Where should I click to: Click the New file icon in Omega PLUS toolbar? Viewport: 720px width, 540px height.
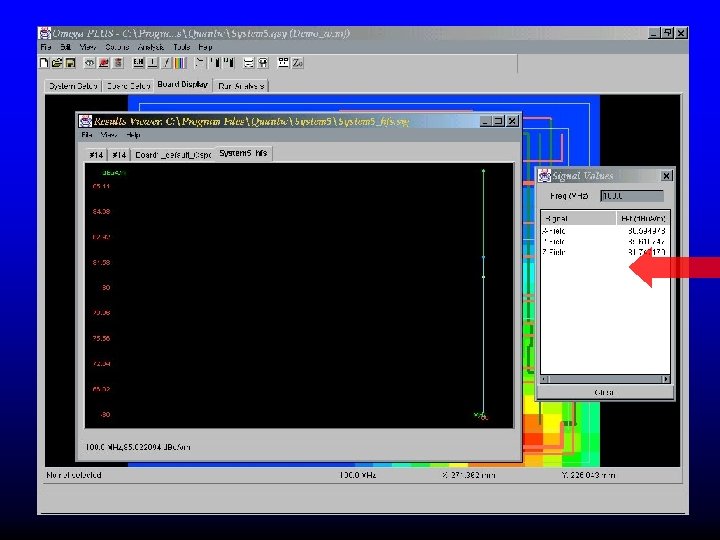tap(44, 63)
